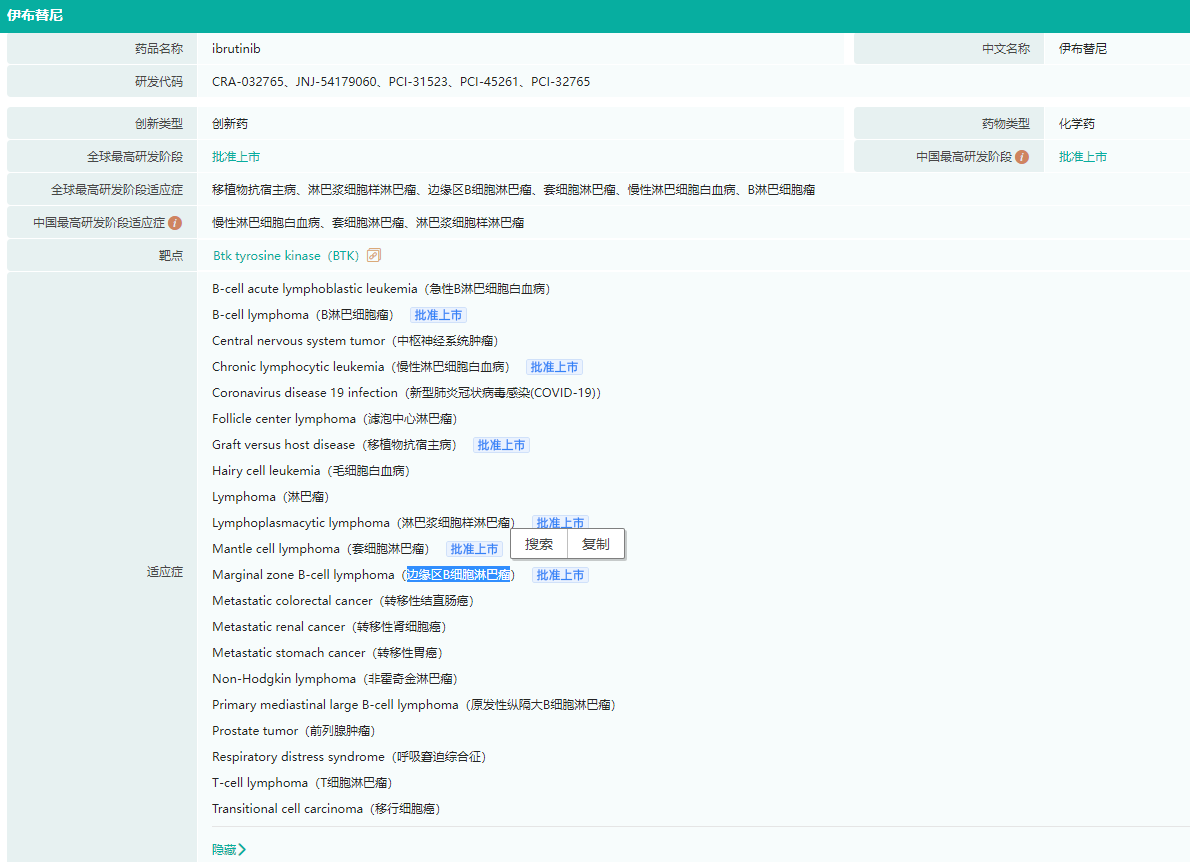Click 批准上市 tag next to B-cell lymphoma
This screenshot has height=862, width=1190.
coord(439,315)
